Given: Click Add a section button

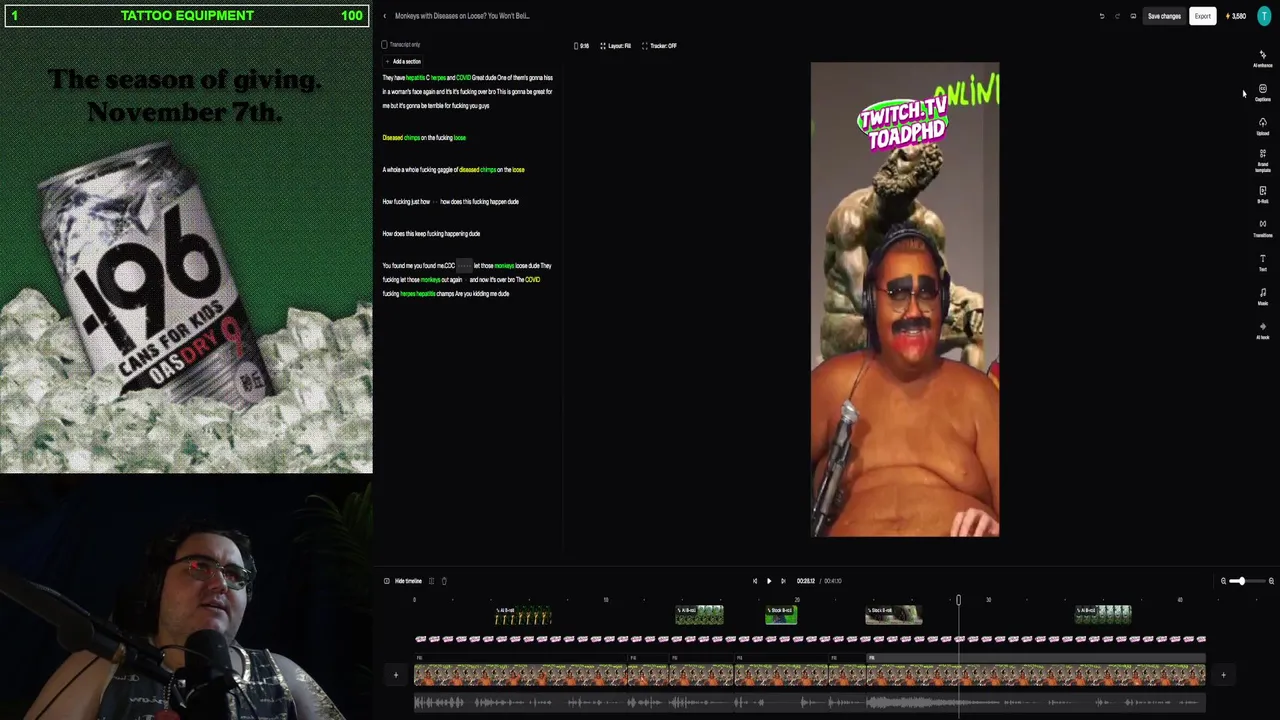Looking at the screenshot, I should click(403, 62).
